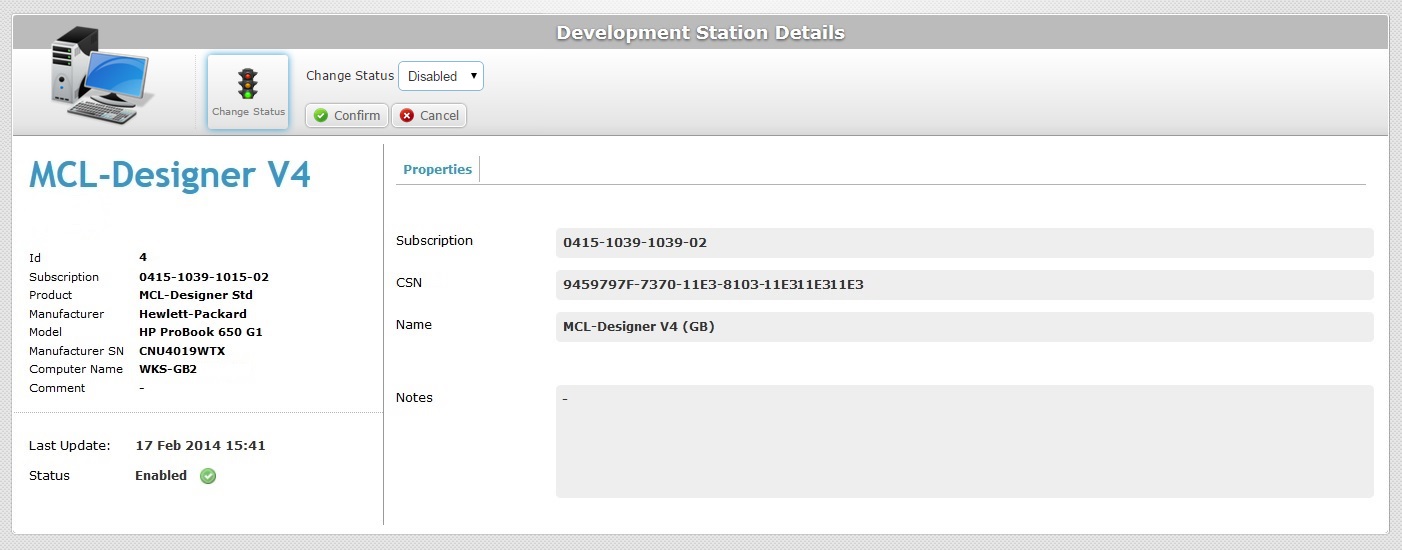This screenshot has height=550, width=1402.
Task: Click the Manufacturer SN label
Action: 76,351
